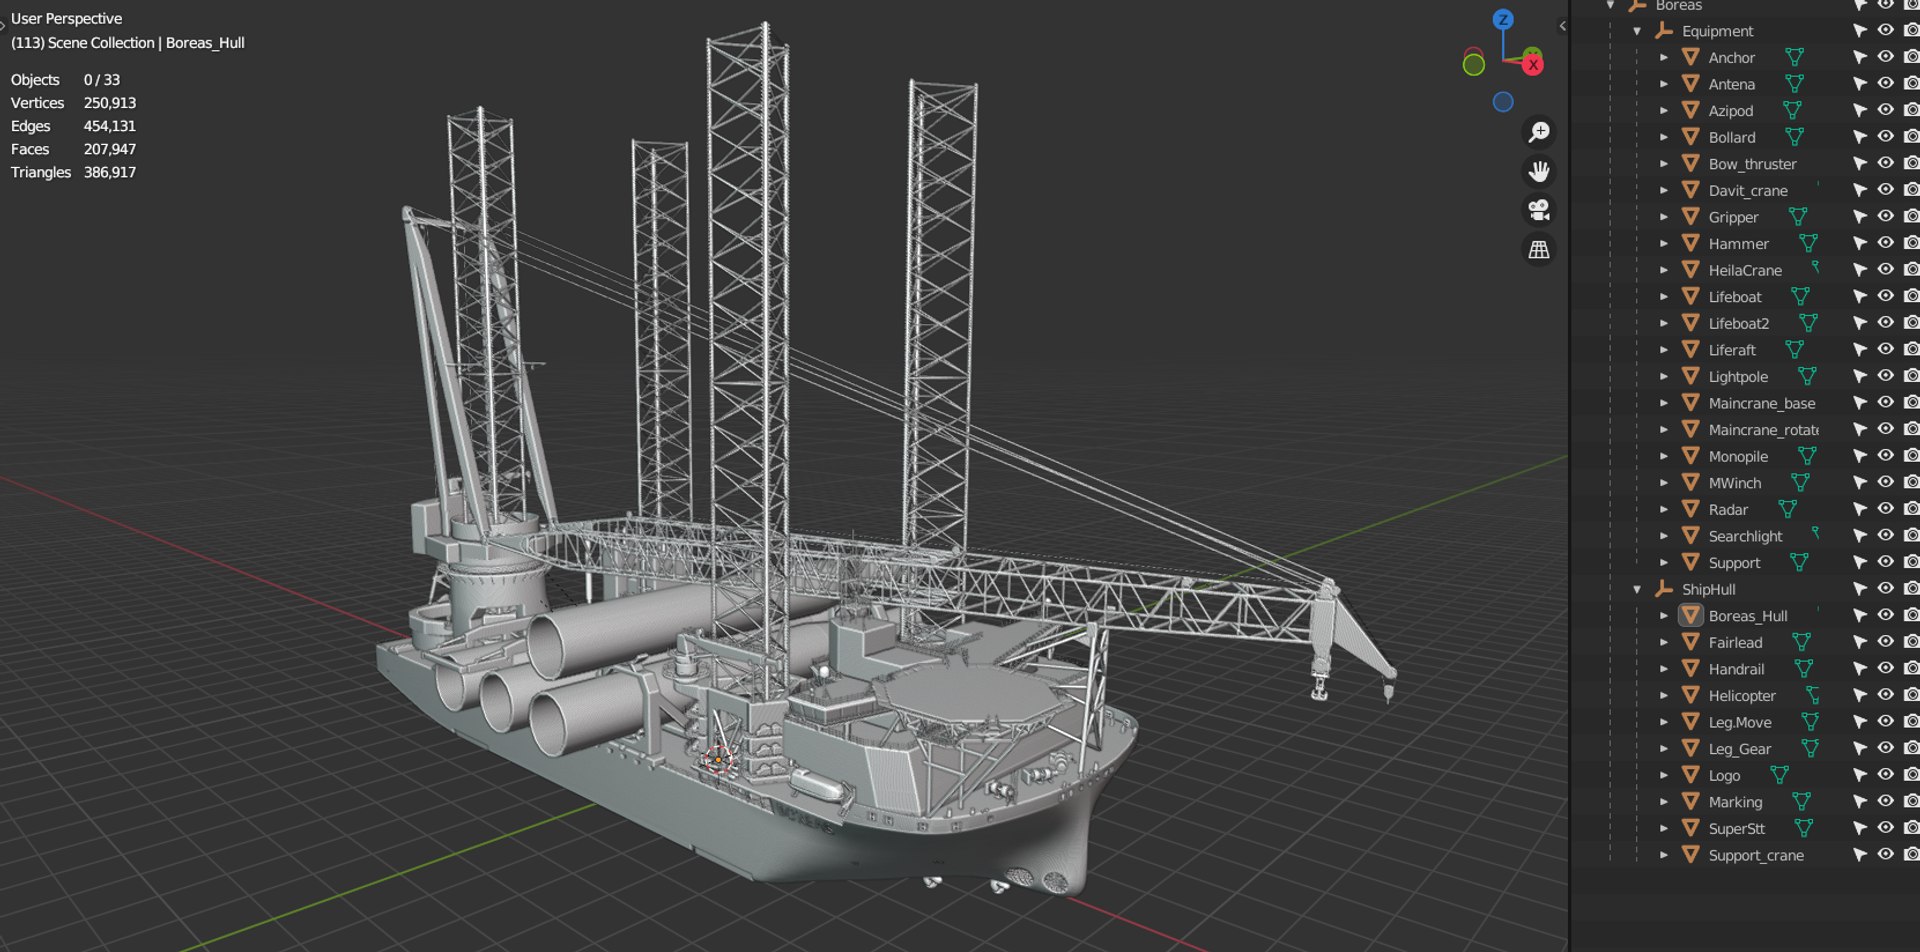Screen dimensions: 1920x952
Task: Select Handrail in the outliner
Action: 1736,669
